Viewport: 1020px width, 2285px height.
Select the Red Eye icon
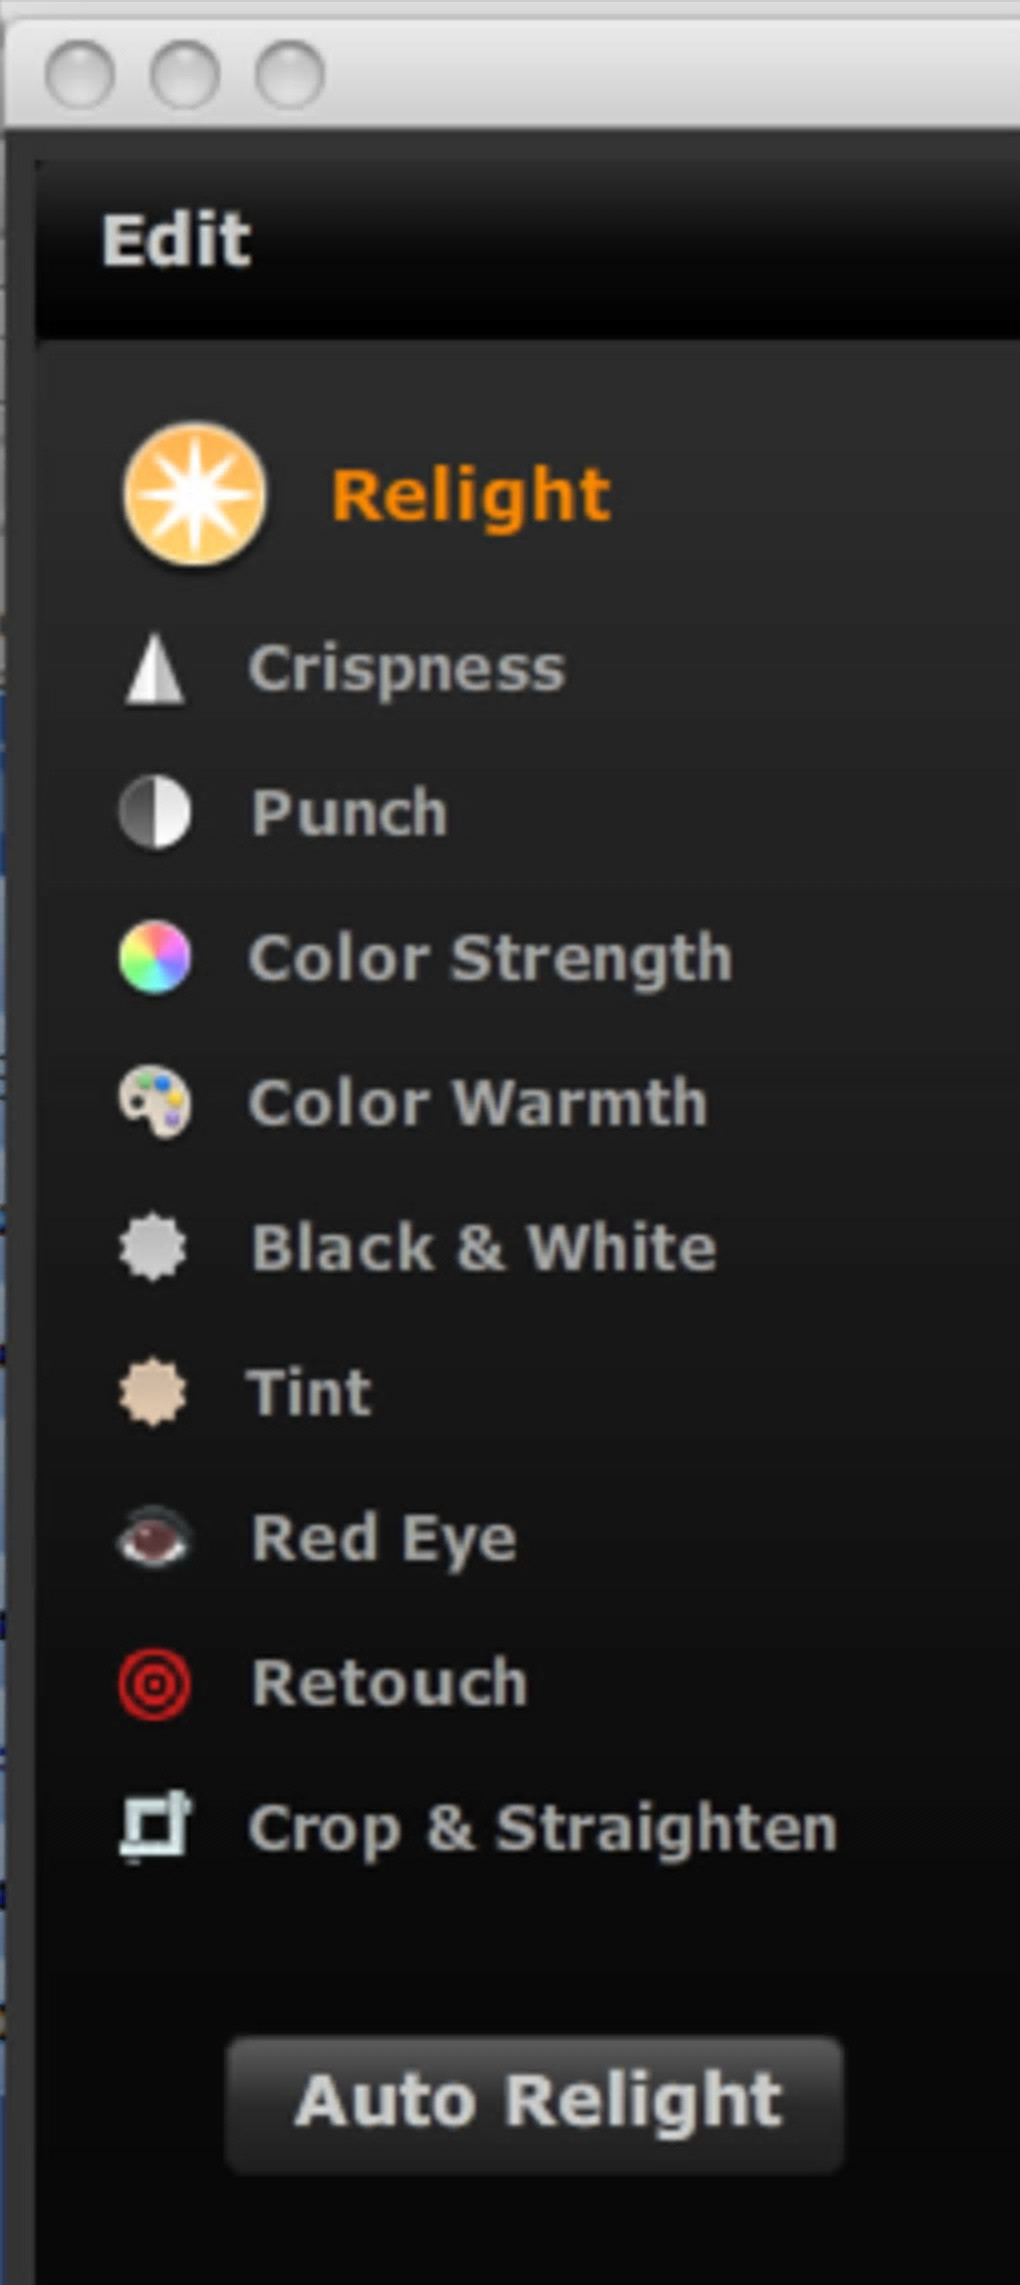coord(153,1537)
